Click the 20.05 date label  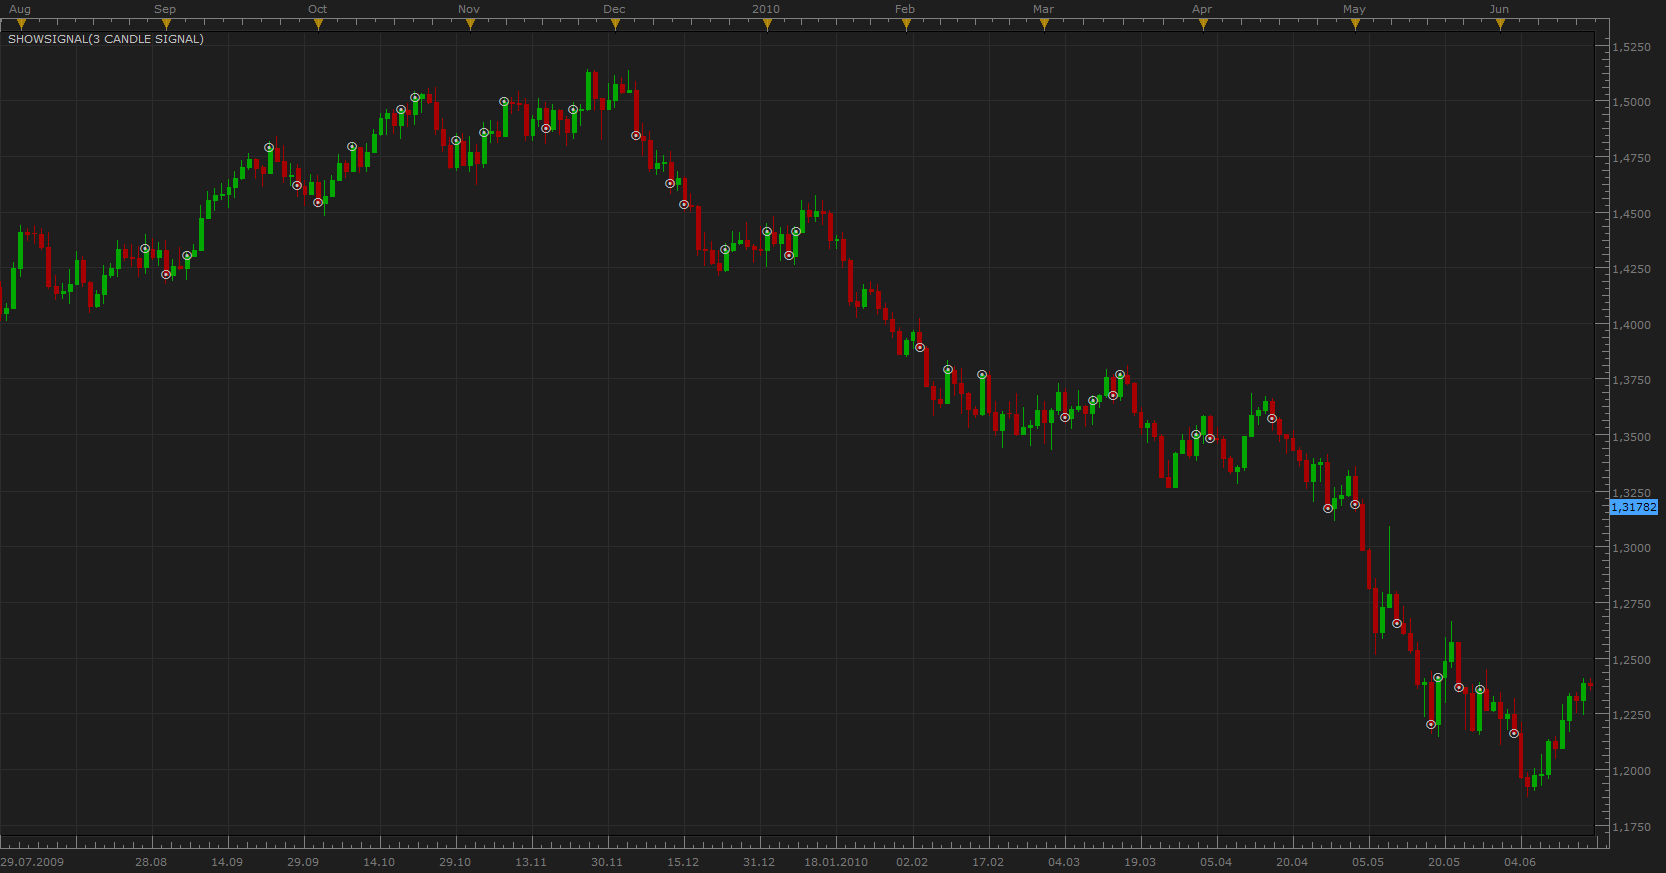pyautogui.click(x=1444, y=862)
